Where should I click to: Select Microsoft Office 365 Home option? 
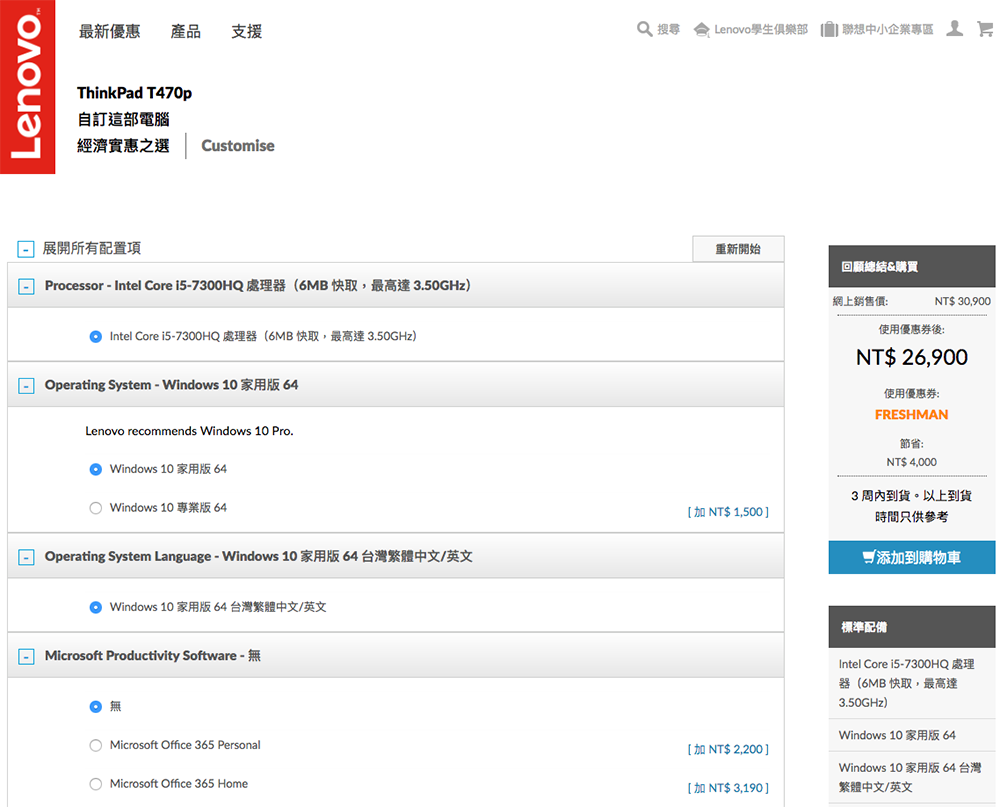[96, 784]
